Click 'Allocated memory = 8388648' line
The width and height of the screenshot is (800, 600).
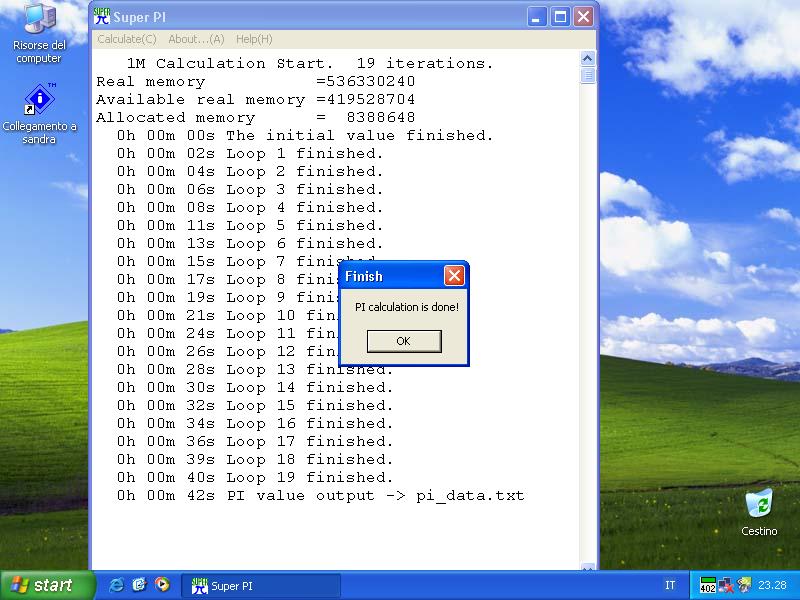(x=256, y=117)
